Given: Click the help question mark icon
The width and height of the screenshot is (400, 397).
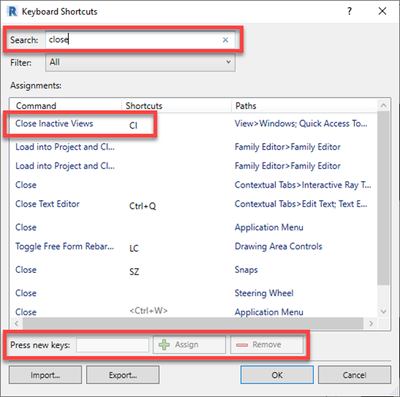Looking at the screenshot, I should [349, 11].
